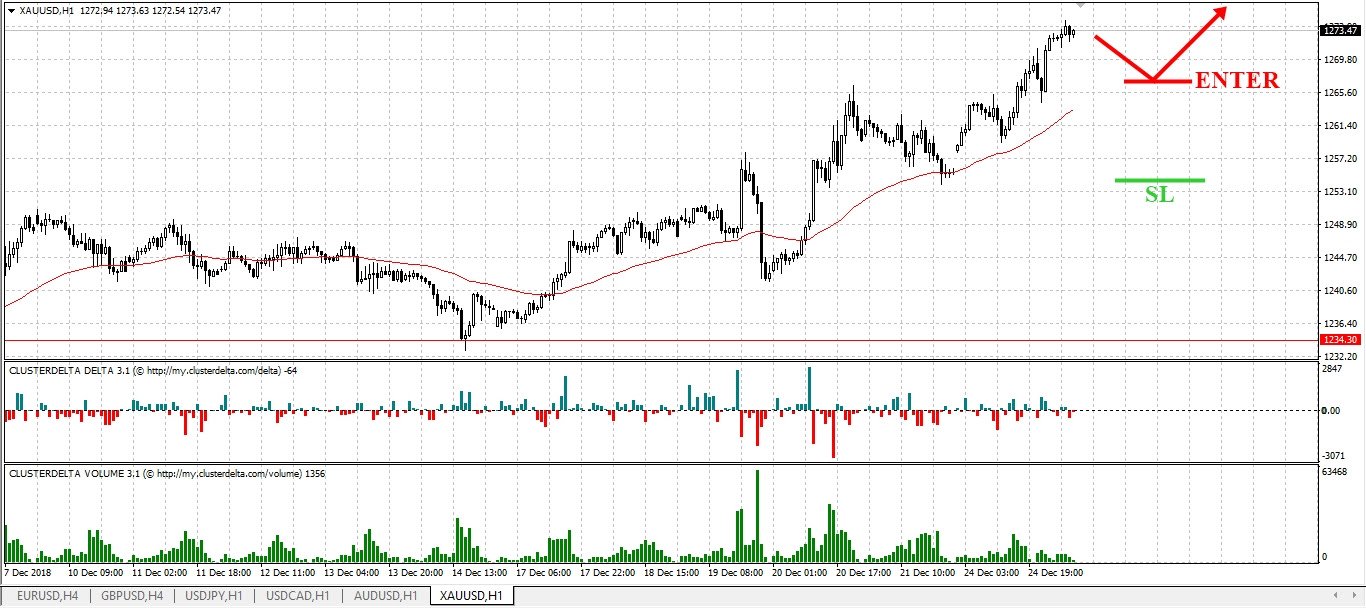Select the green SL text label
Image resolution: width=1366 pixels, height=608 pixels.
(x=1159, y=195)
